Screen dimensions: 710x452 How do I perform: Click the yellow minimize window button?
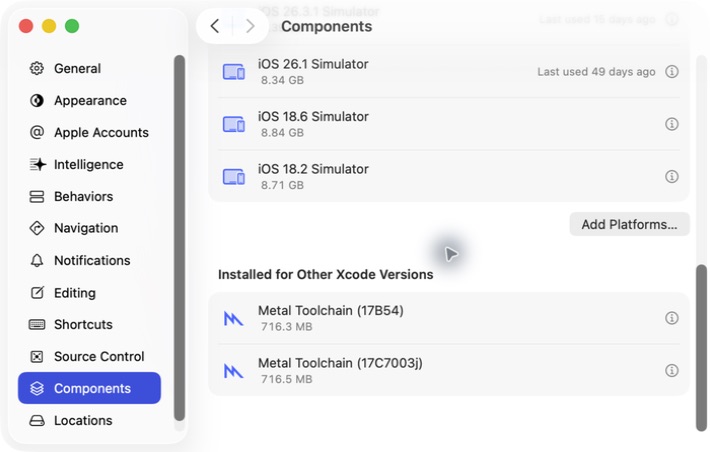(x=49, y=26)
